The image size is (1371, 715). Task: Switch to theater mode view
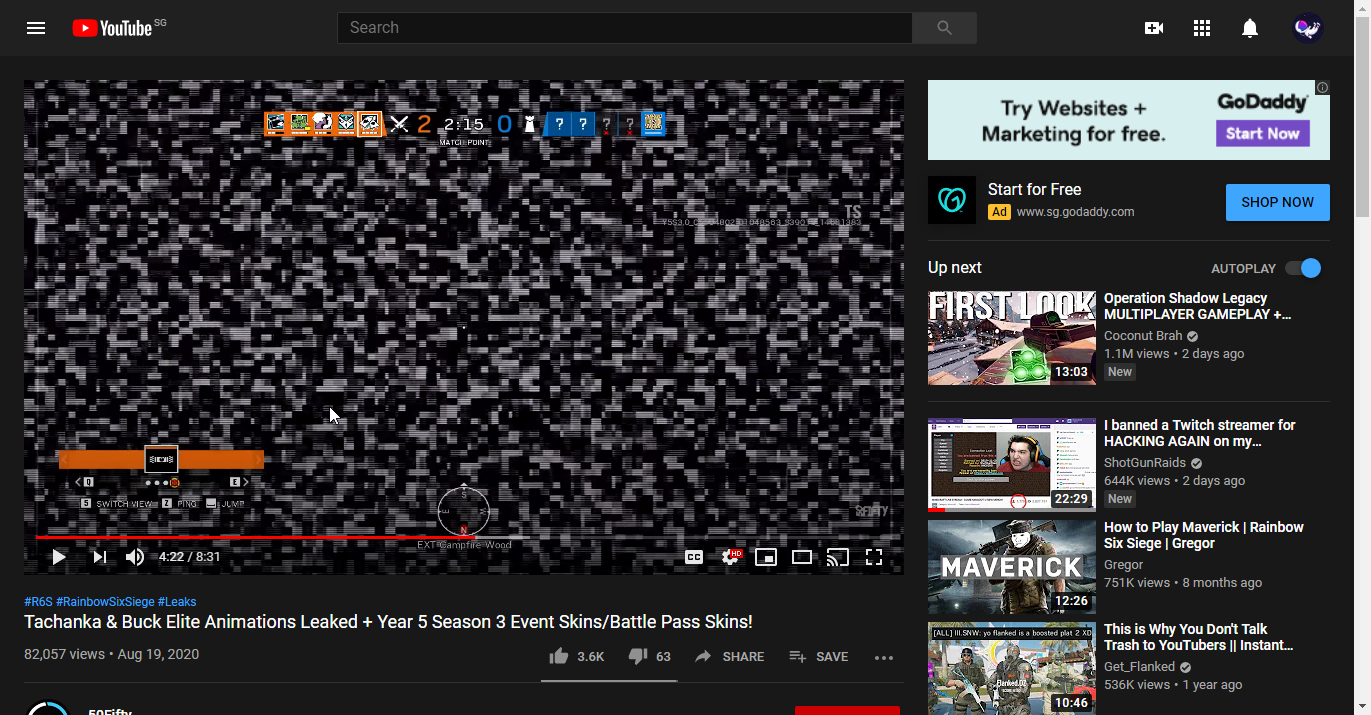click(x=802, y=557)
